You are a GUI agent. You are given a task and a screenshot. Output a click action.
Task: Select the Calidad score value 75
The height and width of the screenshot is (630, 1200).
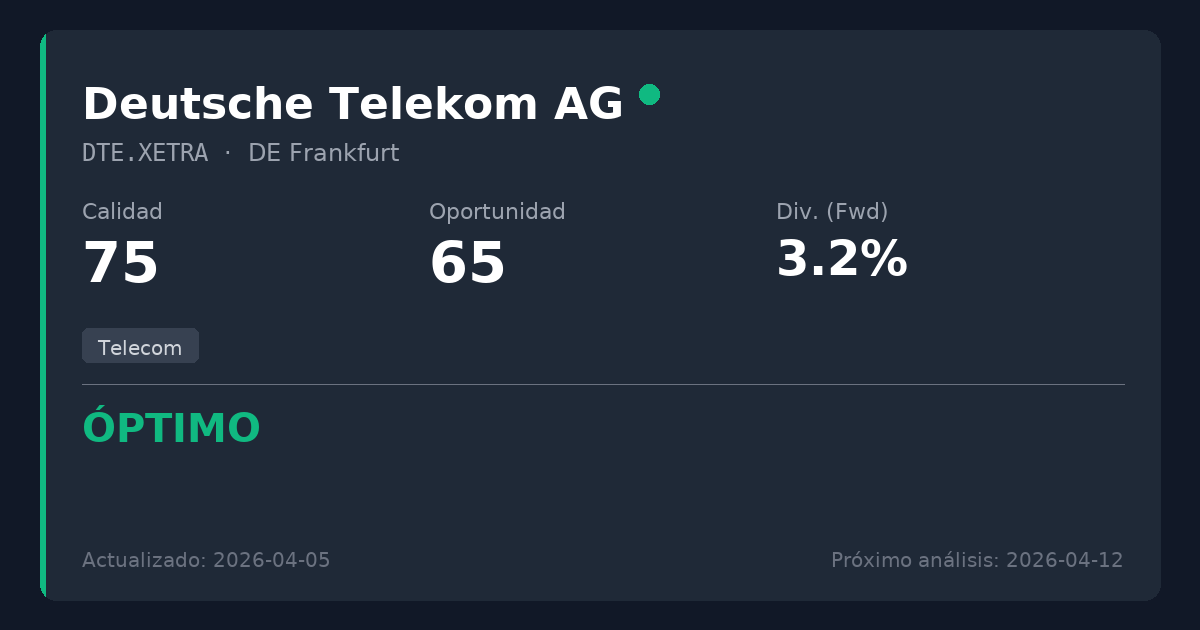[x=121, y=264]
